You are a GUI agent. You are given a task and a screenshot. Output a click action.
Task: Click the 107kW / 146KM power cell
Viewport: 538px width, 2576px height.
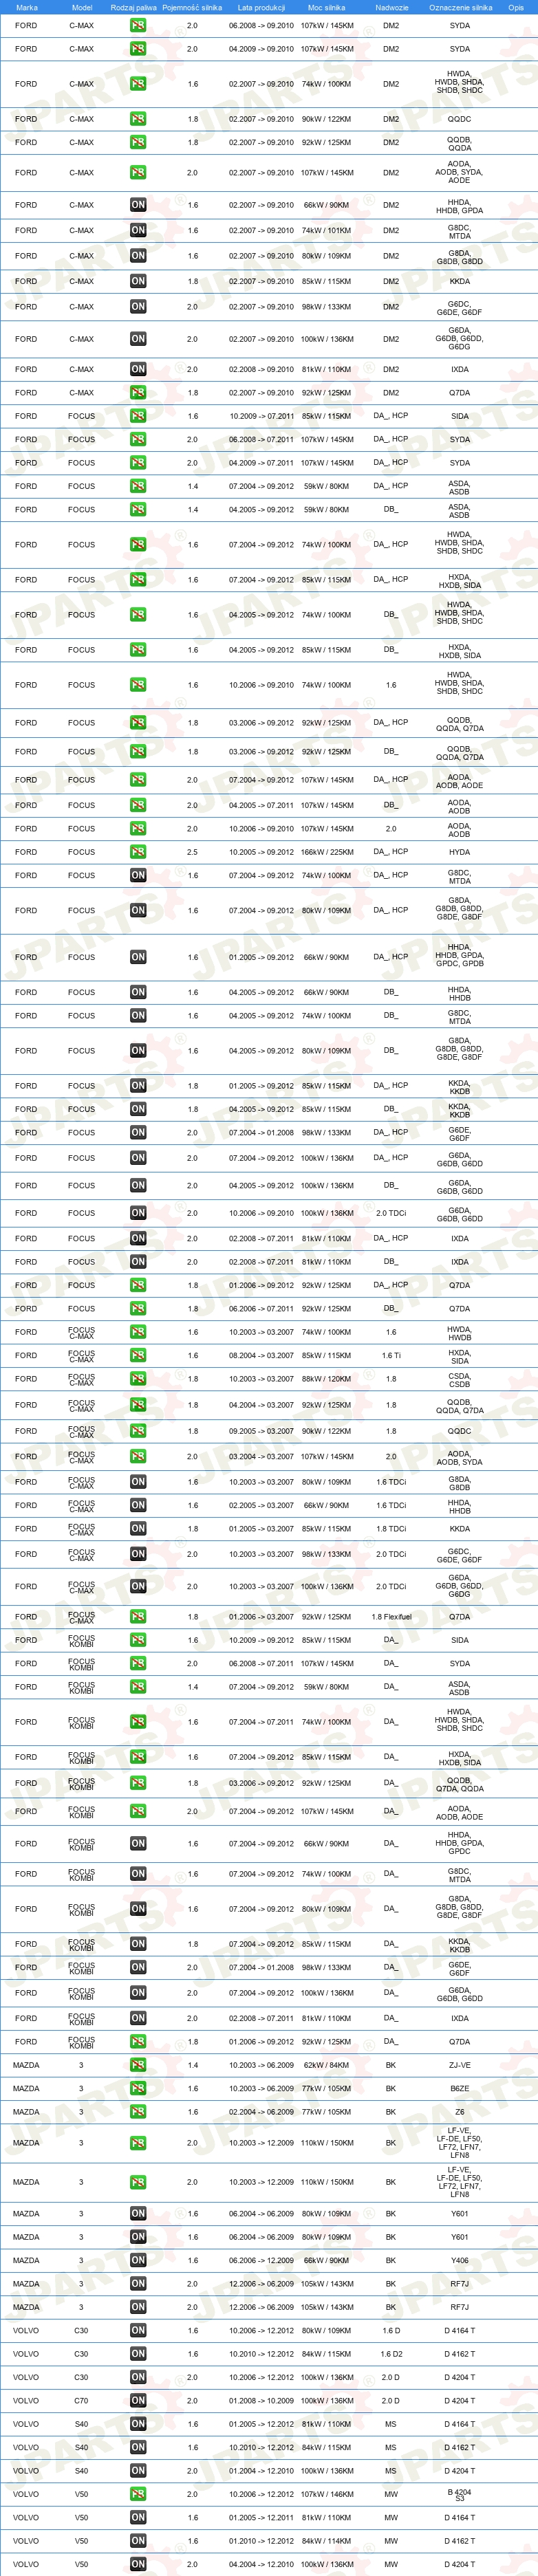[327, 2494]
